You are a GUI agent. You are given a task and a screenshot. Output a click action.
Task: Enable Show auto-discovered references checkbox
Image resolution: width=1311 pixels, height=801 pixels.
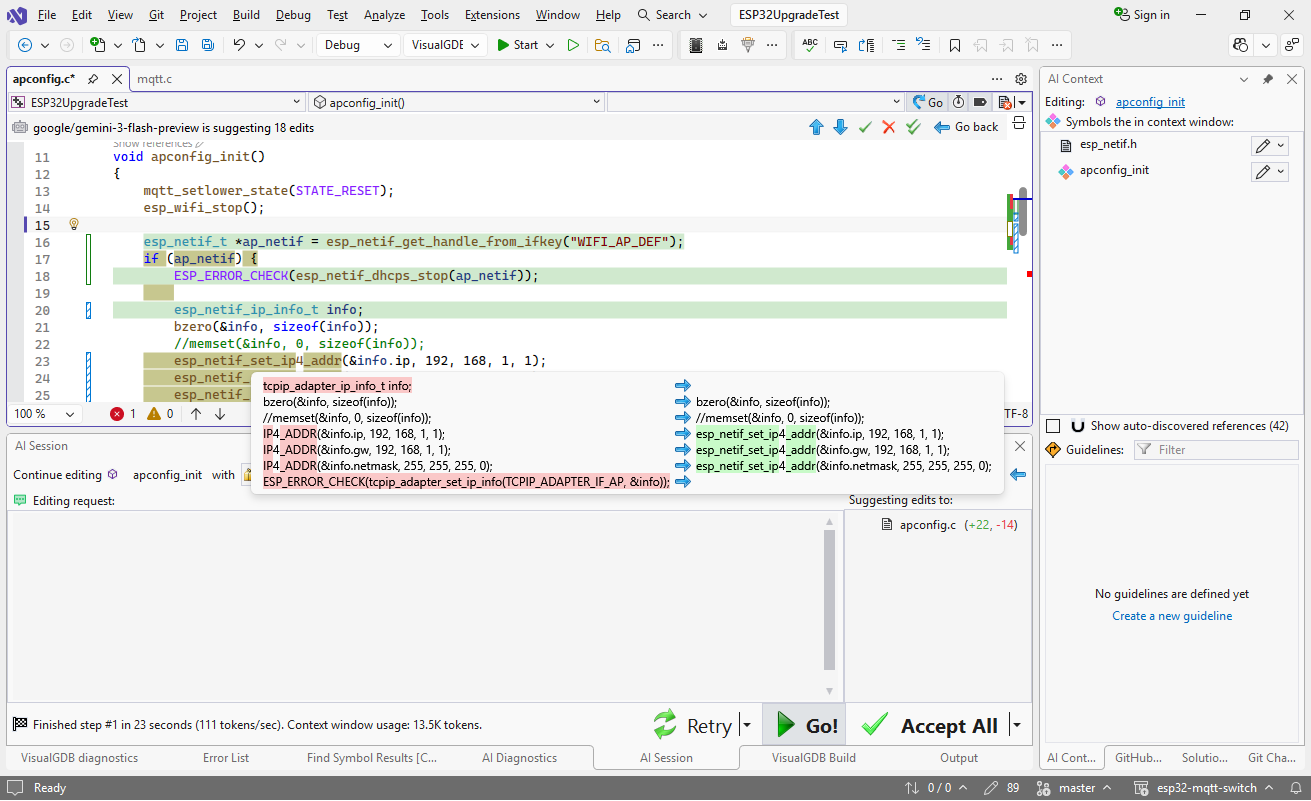tap(1052, 426)
